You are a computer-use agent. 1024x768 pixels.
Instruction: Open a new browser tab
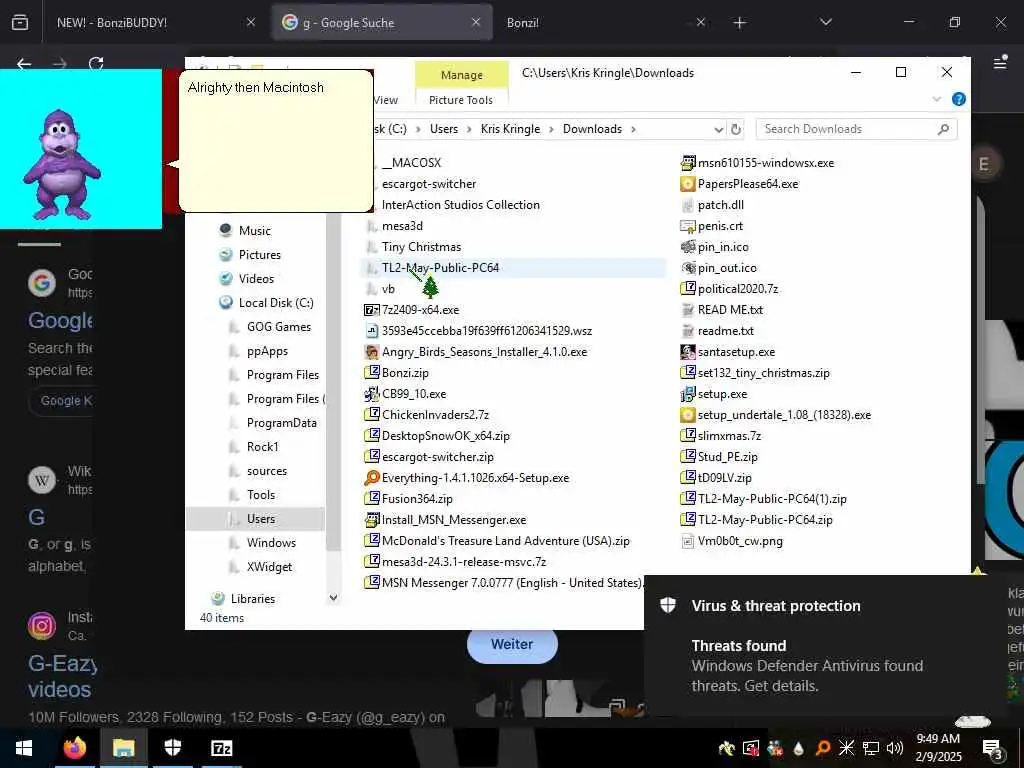tap(739, 23)
